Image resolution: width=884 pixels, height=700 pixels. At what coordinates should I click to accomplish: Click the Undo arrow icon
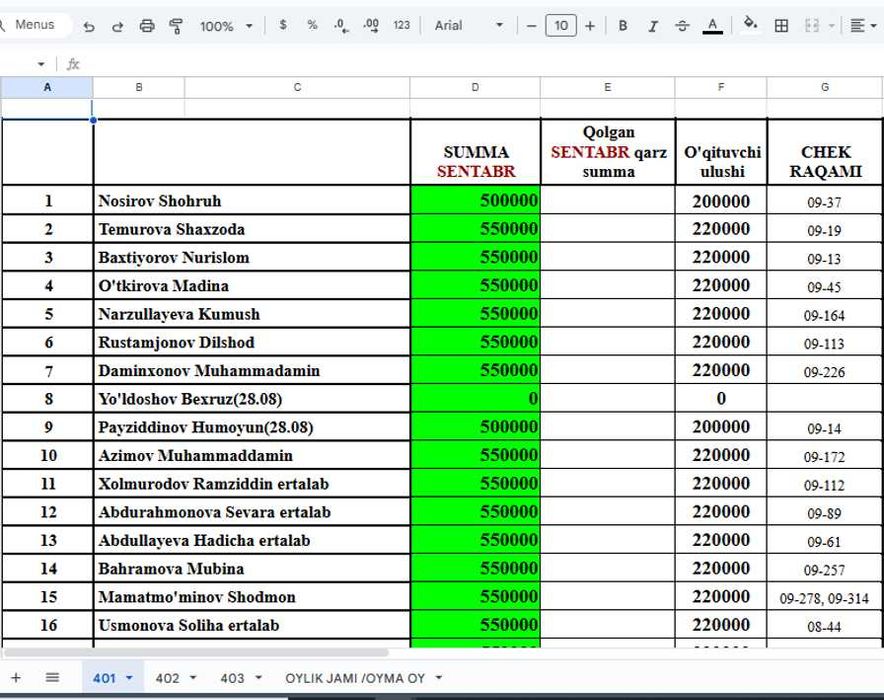89,26
